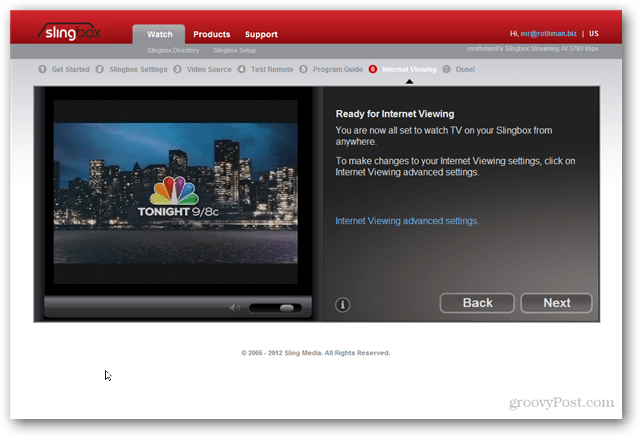Click the mr@rothman.biz account link
Screen dimensions: 640x437
[548, 33]
